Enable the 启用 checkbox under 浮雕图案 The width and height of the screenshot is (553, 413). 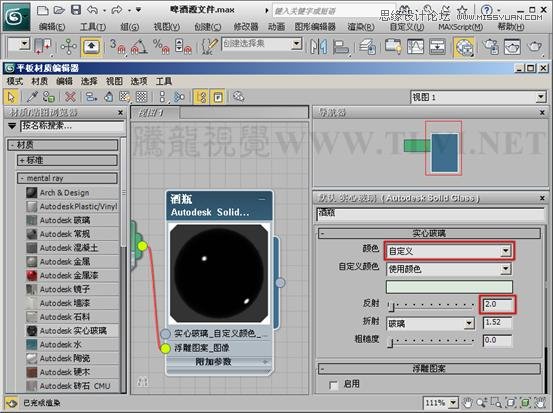(333, 385)
